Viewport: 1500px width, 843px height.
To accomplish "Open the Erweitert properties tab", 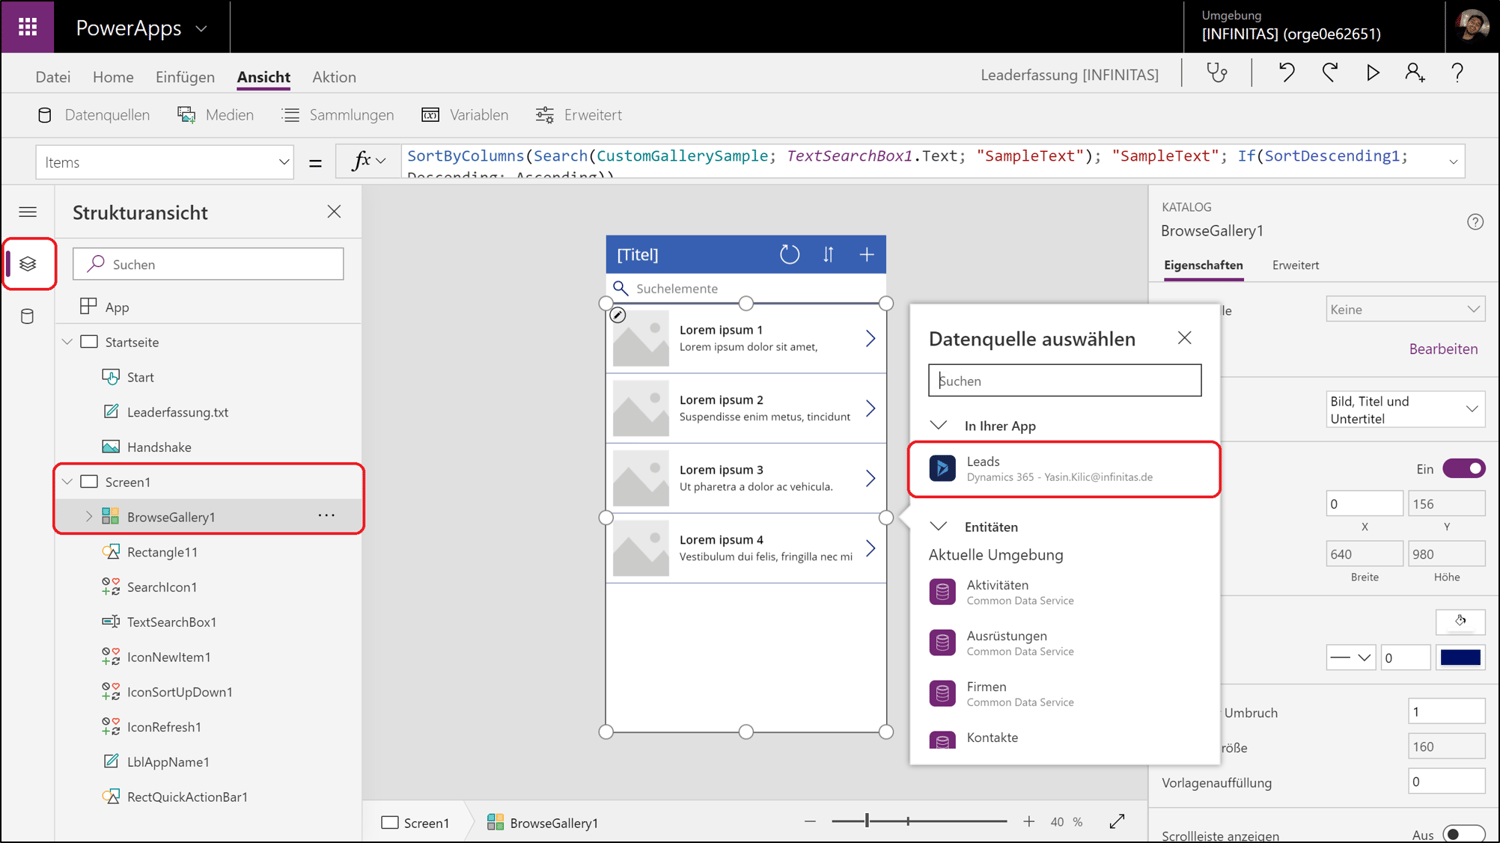I will 1295,265.
